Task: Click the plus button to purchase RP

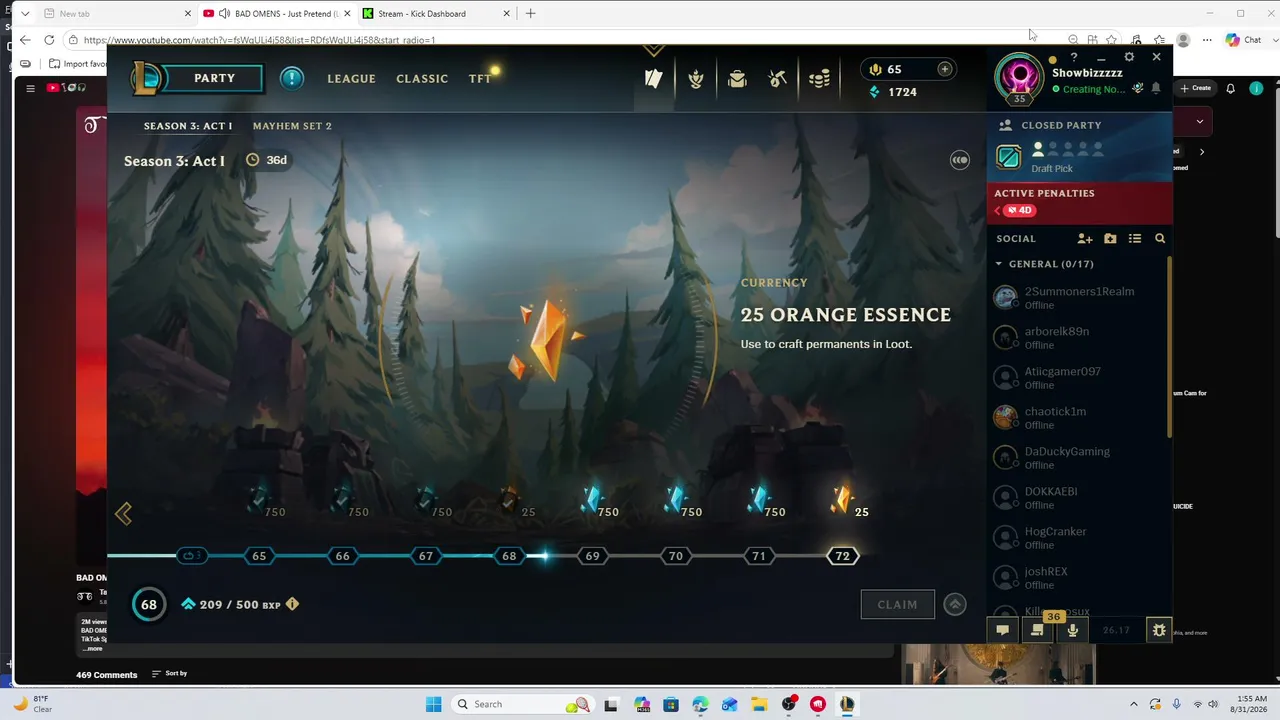Action: tap(944, 69)
